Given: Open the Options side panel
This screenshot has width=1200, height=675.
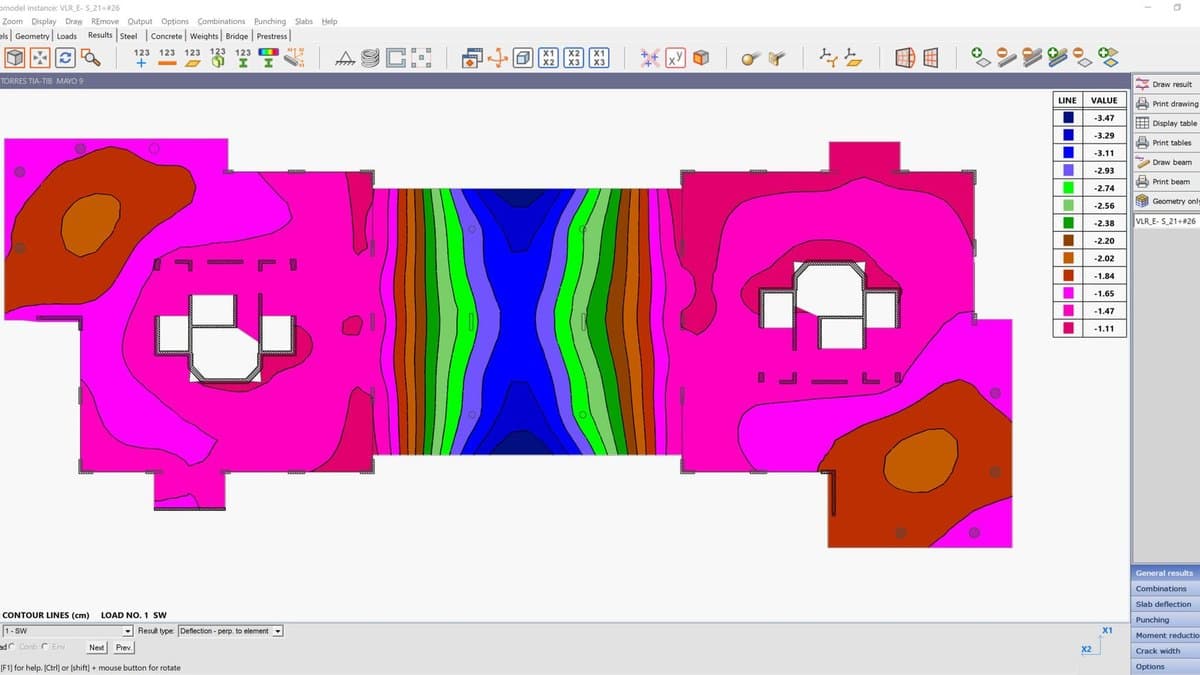Looking at the screenshot, I should click(x=1166, y=667).
